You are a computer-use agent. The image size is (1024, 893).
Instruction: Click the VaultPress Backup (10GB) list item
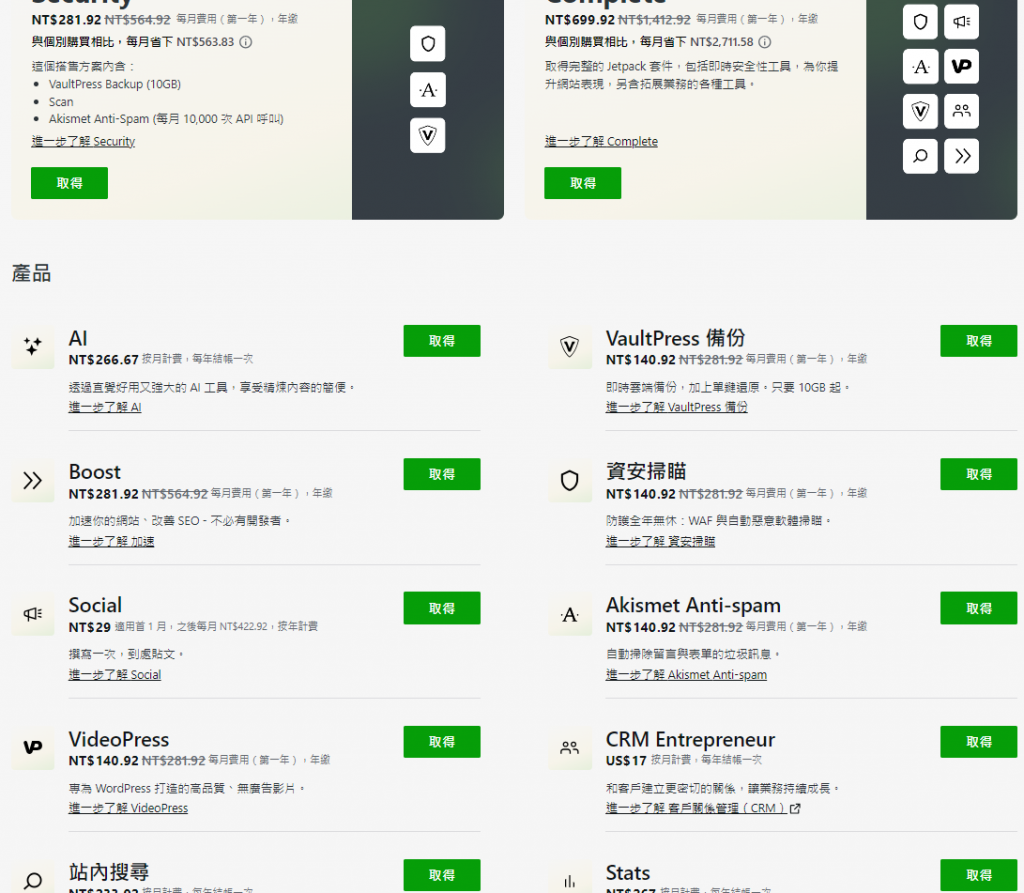tap(115, 84)
